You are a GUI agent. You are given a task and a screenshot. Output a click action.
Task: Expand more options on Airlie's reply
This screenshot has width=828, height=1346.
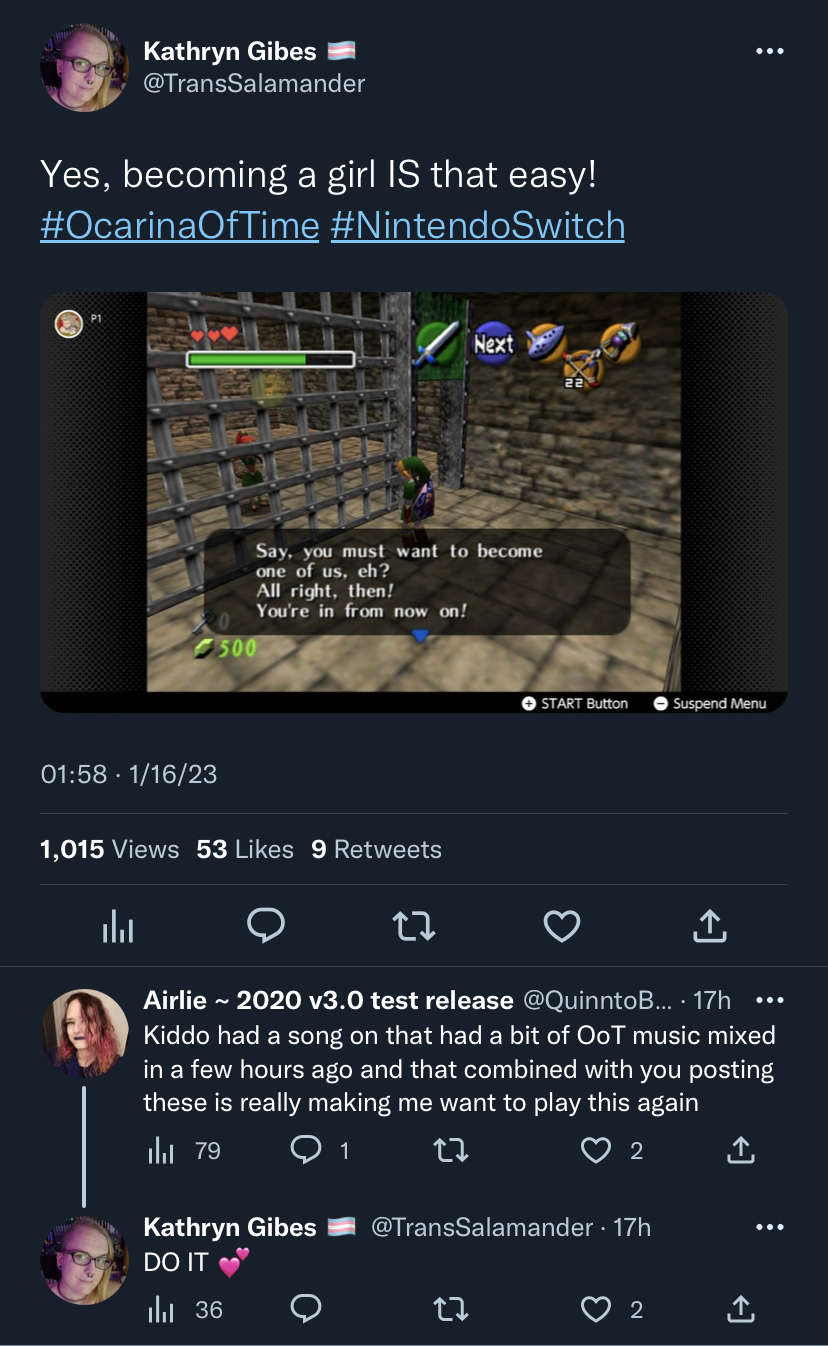pyautogui.click(x=769, y=1000)
